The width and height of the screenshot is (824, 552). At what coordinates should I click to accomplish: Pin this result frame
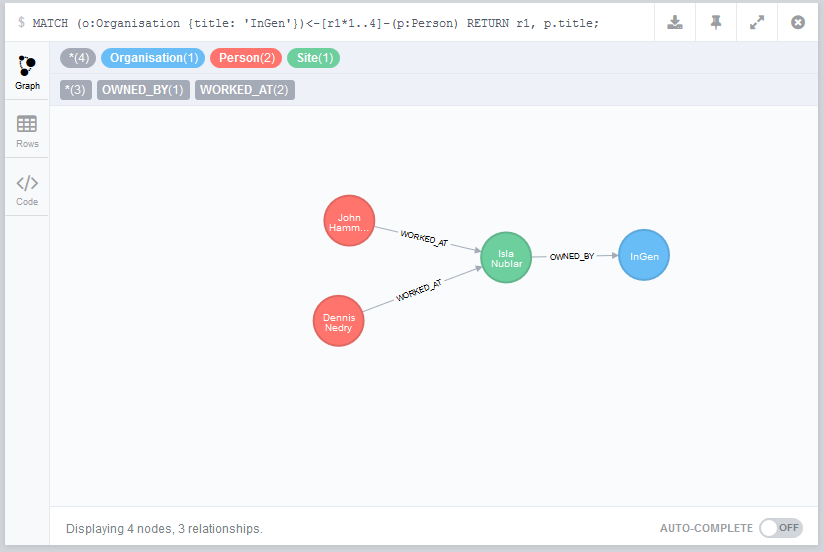tap(716, 22)
